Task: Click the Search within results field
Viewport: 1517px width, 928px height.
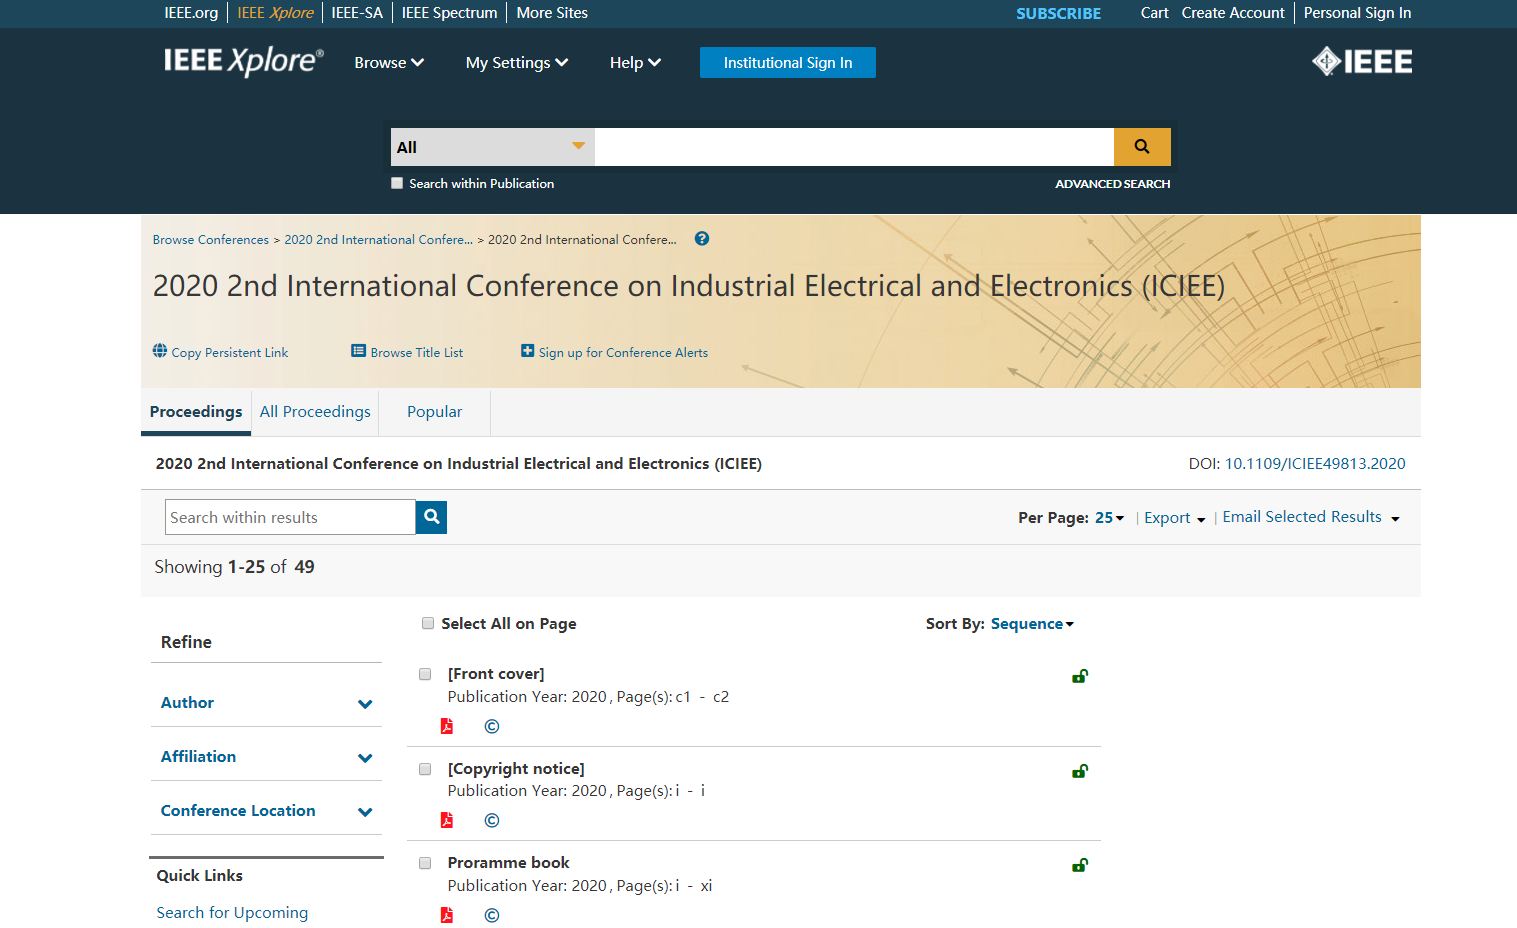Action: tap(290, 517)
